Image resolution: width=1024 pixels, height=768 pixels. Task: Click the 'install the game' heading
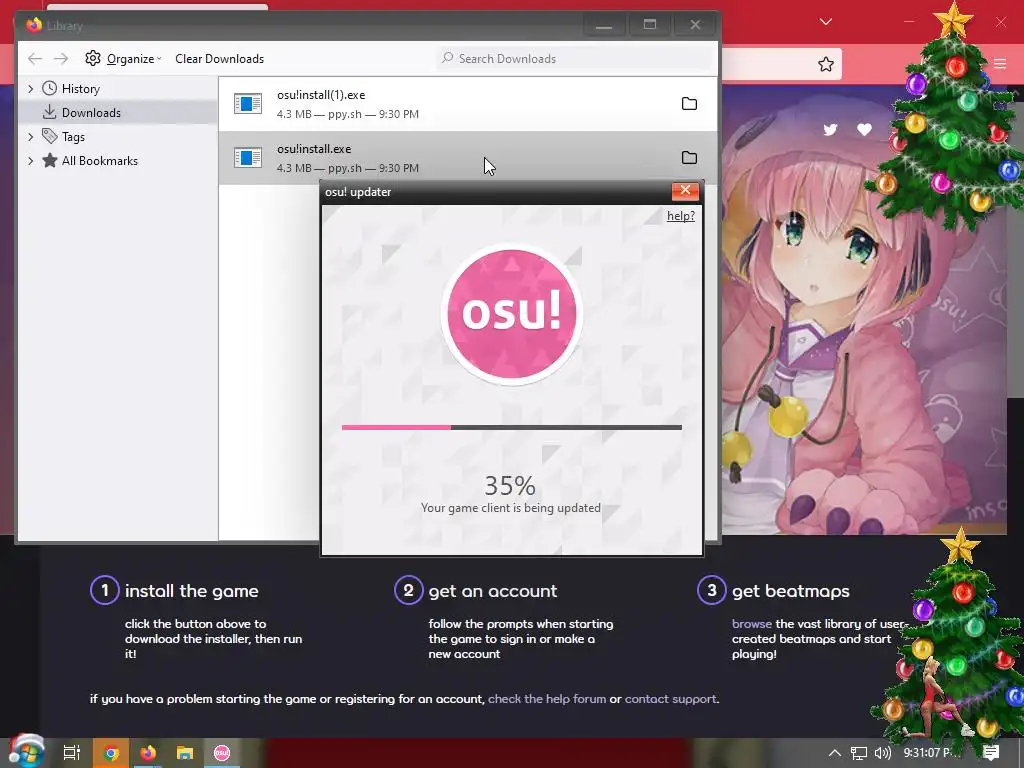pyautogui.click(x=191, y=591)
